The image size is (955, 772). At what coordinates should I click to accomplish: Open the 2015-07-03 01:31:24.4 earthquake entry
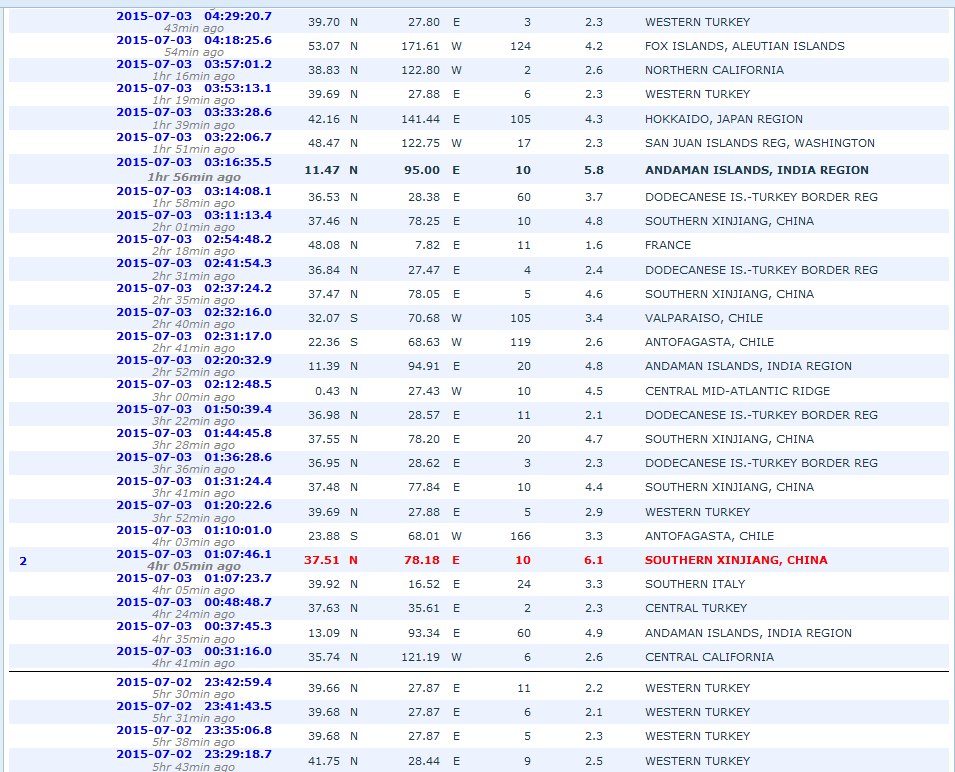point(194,482)
